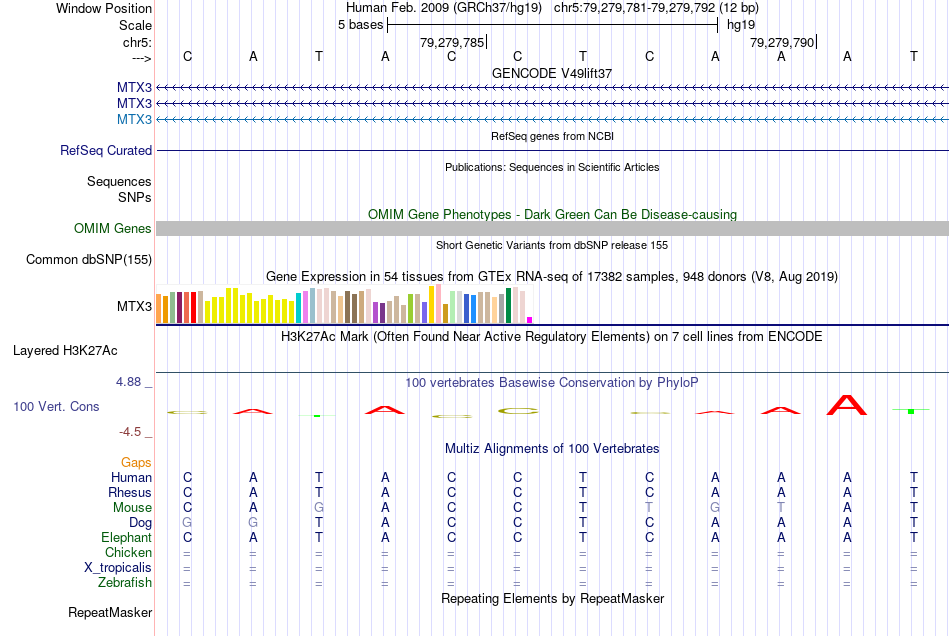Click the Human species row label
The height and width of the screenshot is (636, 950).
131,478
